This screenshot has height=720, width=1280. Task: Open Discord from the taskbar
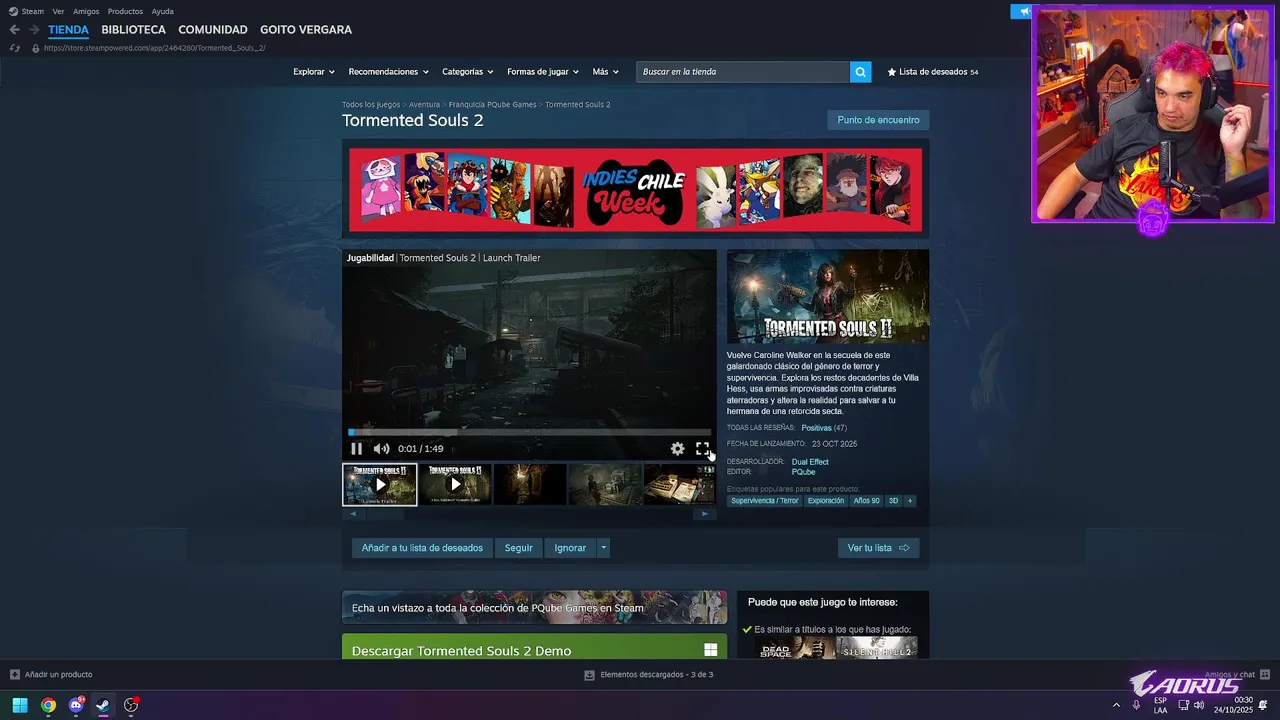pos(76,705)
